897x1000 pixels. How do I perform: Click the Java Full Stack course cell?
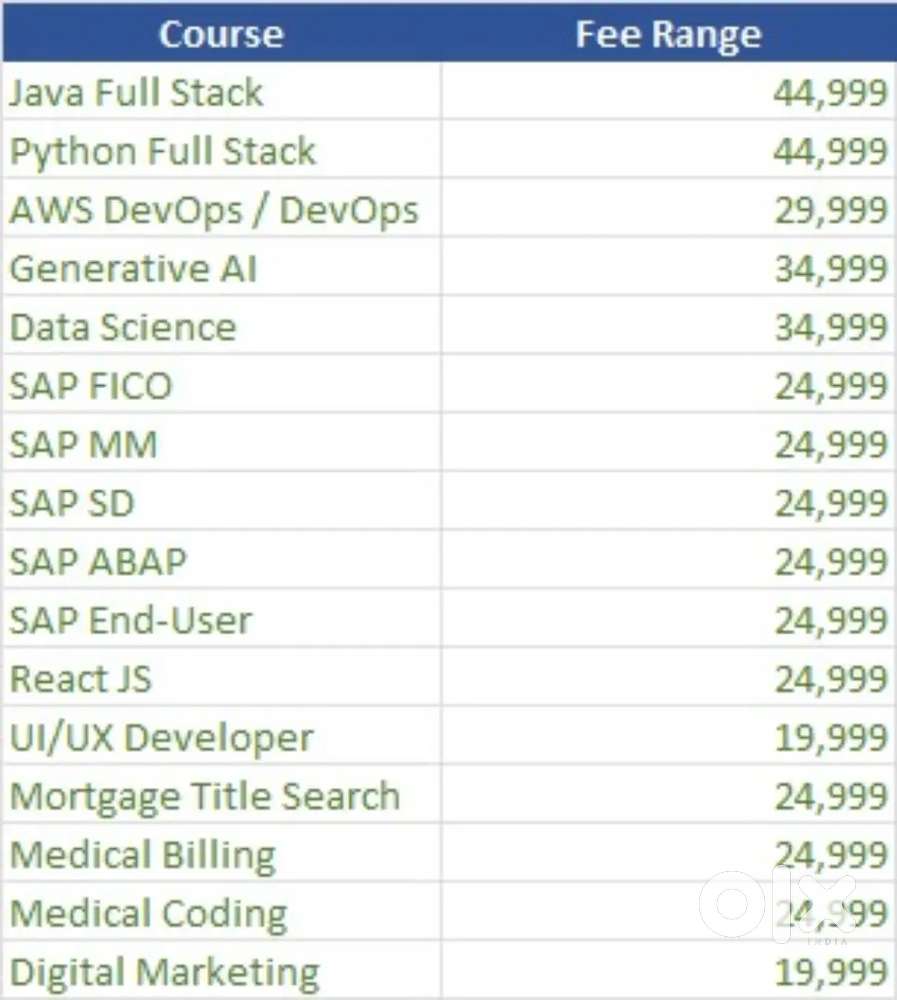(x=136, y=93)
